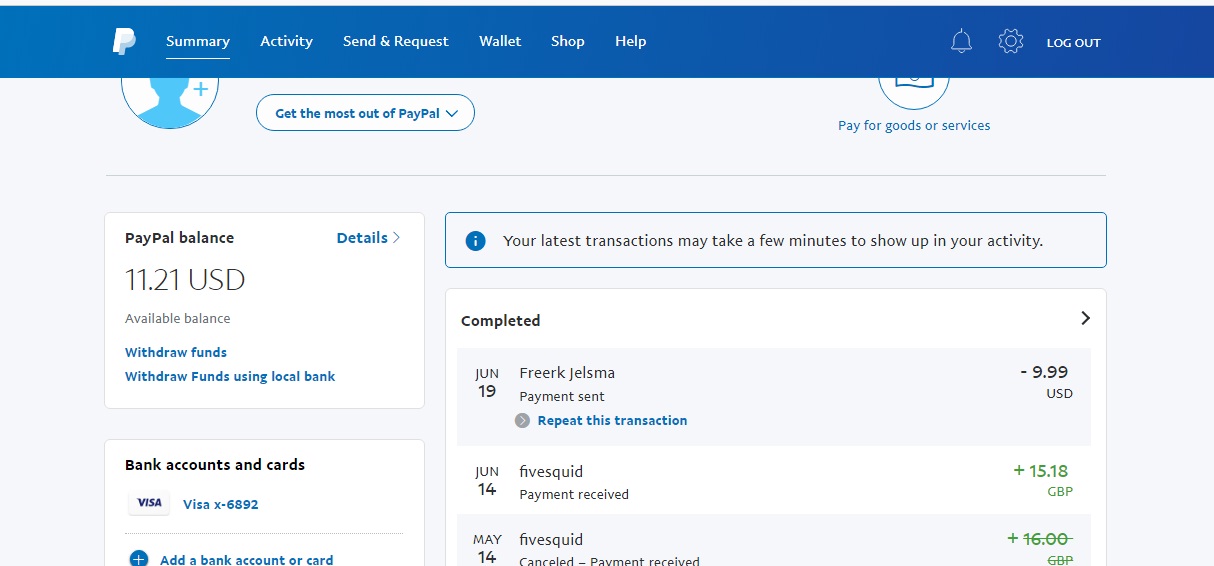Click the LOG OUT button
Viewport: 1214px width, 566px height.
pyautogui.click(x=1073, y=43)
